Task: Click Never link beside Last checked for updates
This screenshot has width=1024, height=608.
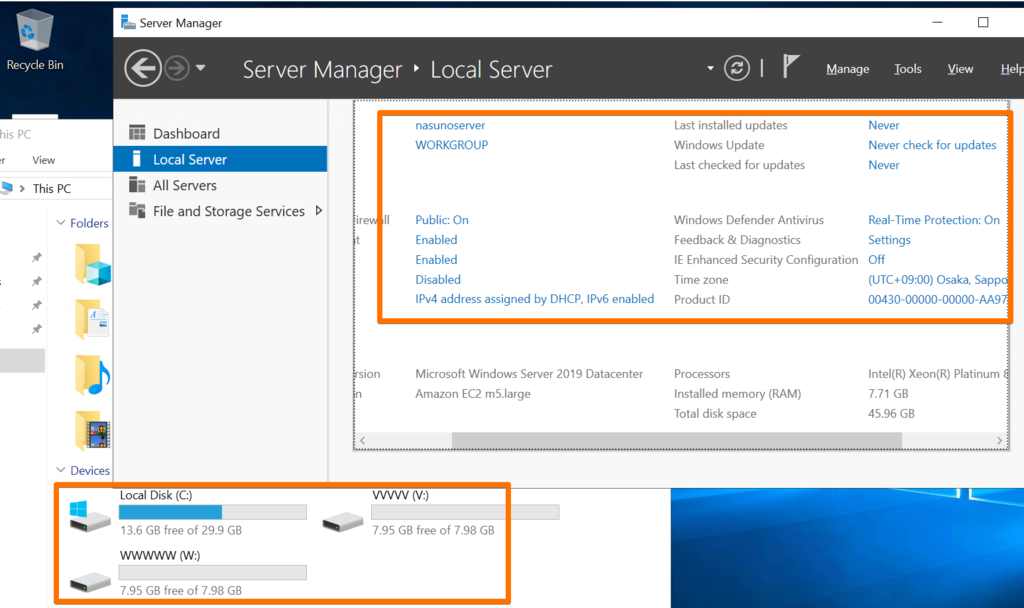Action: pyautogui.click(x=884, y=165)
